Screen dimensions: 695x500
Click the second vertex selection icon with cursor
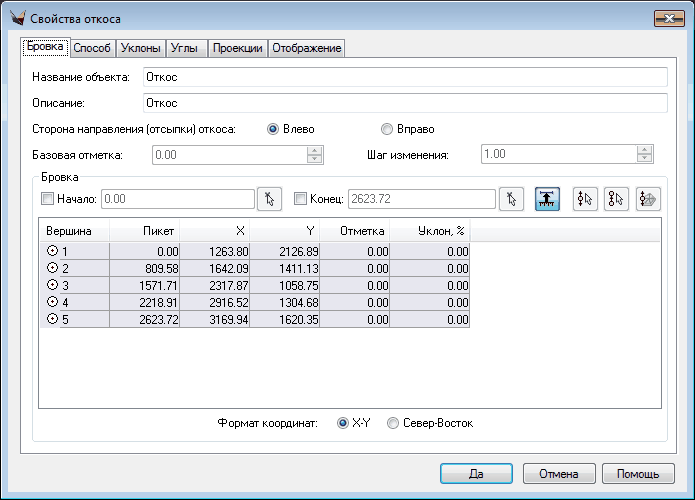(616, 199)
